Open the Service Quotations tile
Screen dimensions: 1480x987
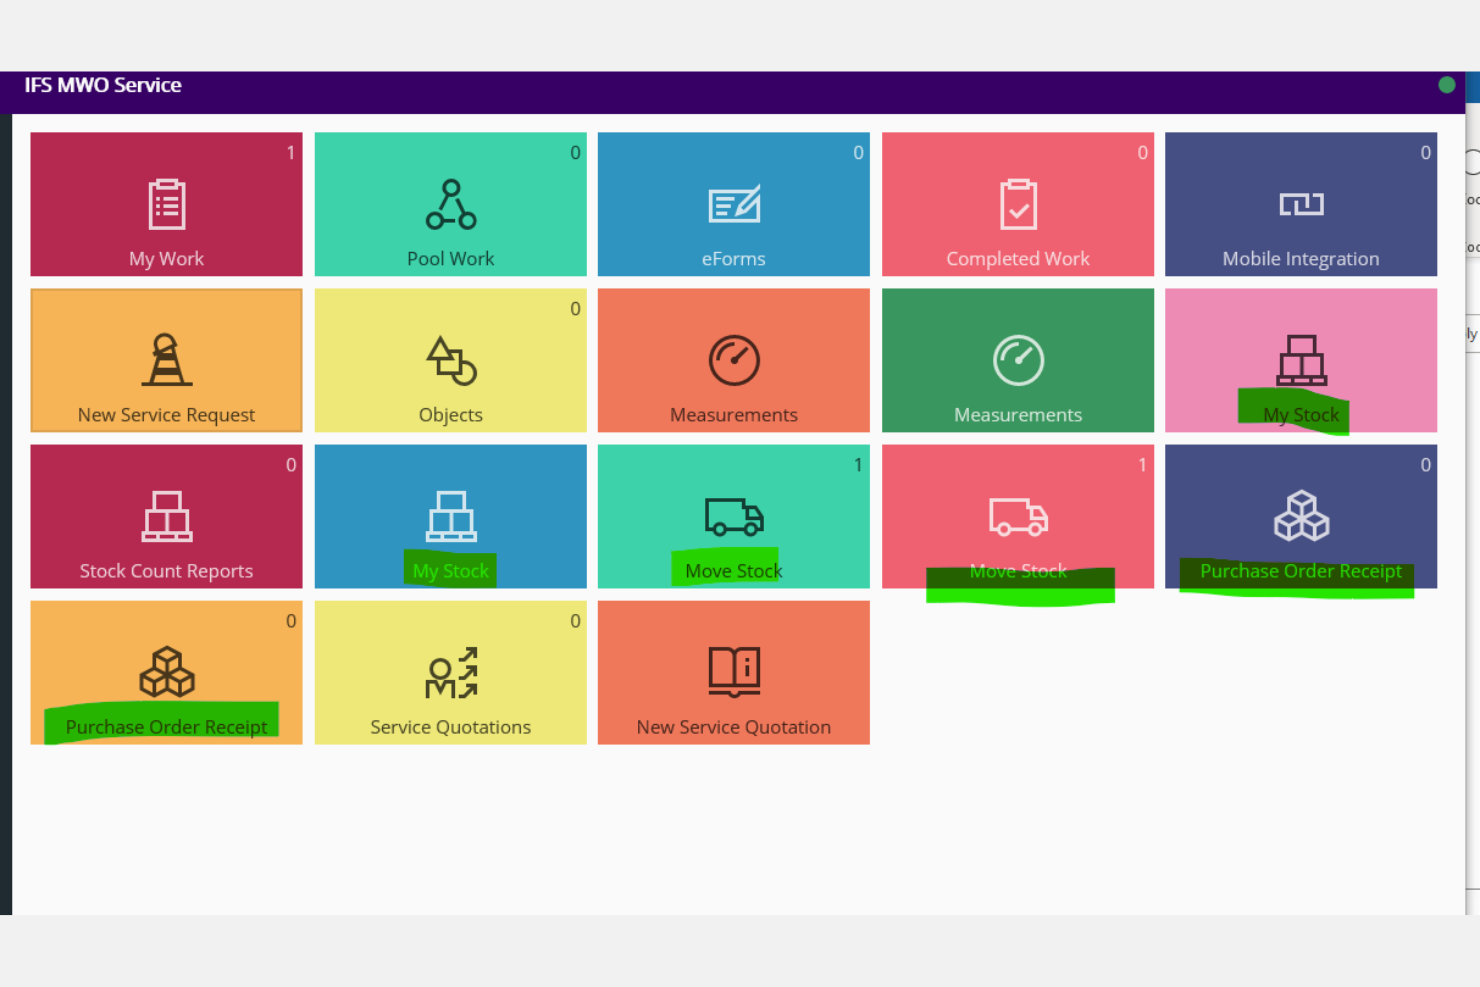coord(450,673)
